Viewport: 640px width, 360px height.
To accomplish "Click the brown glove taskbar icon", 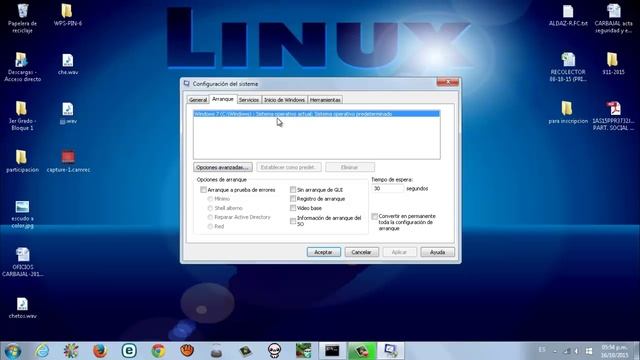I will 187,351.
